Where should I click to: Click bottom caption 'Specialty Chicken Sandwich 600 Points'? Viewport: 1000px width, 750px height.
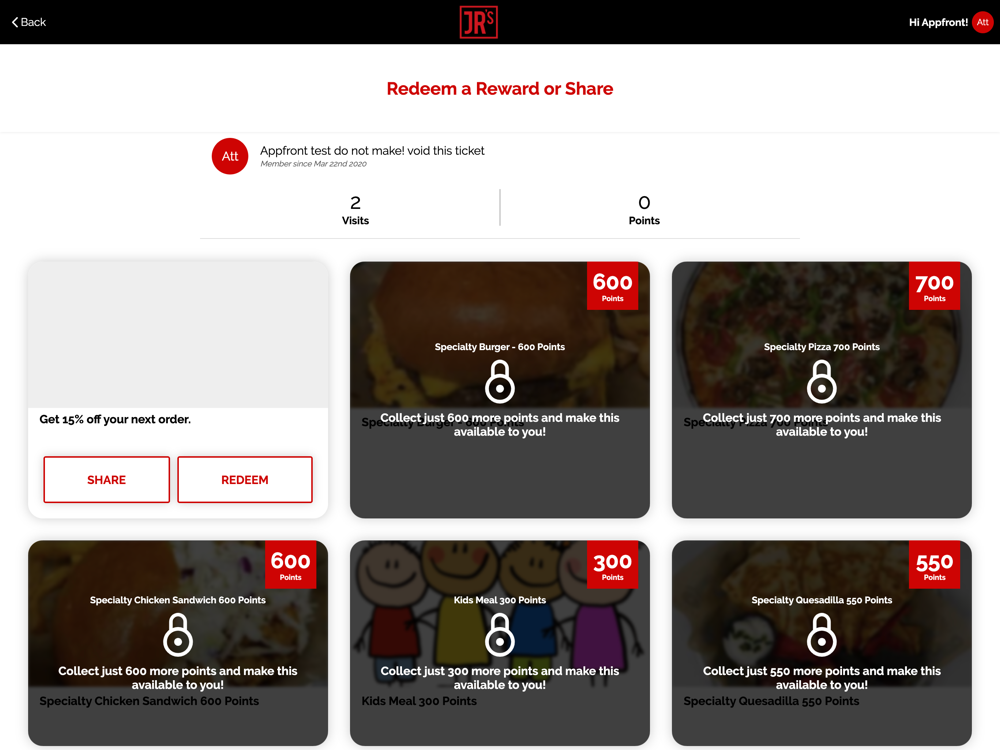(149, 701)
